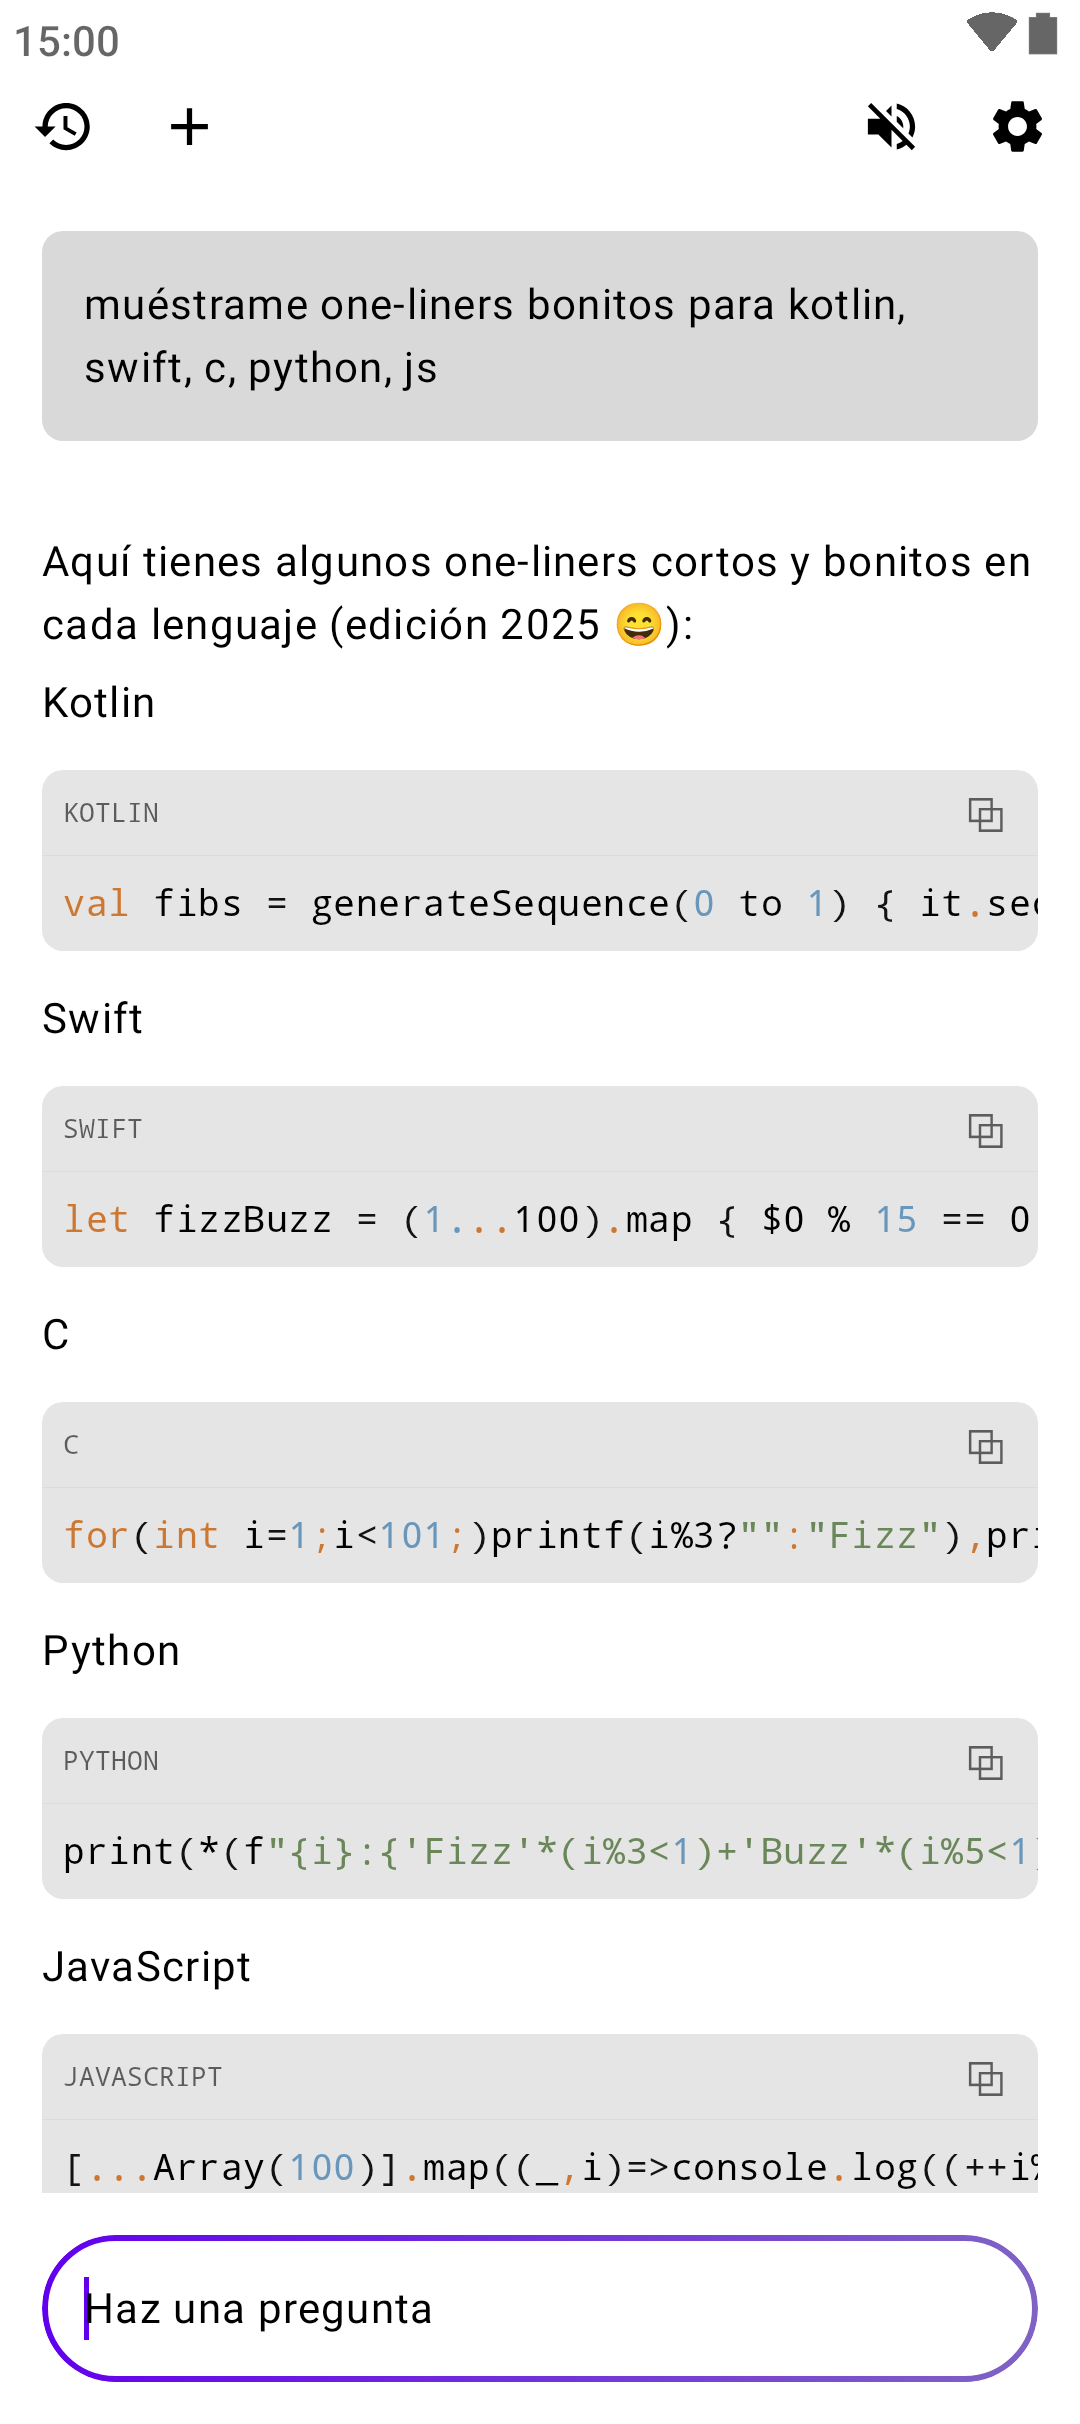Toggle the muted speaker icon

[891, 127]
